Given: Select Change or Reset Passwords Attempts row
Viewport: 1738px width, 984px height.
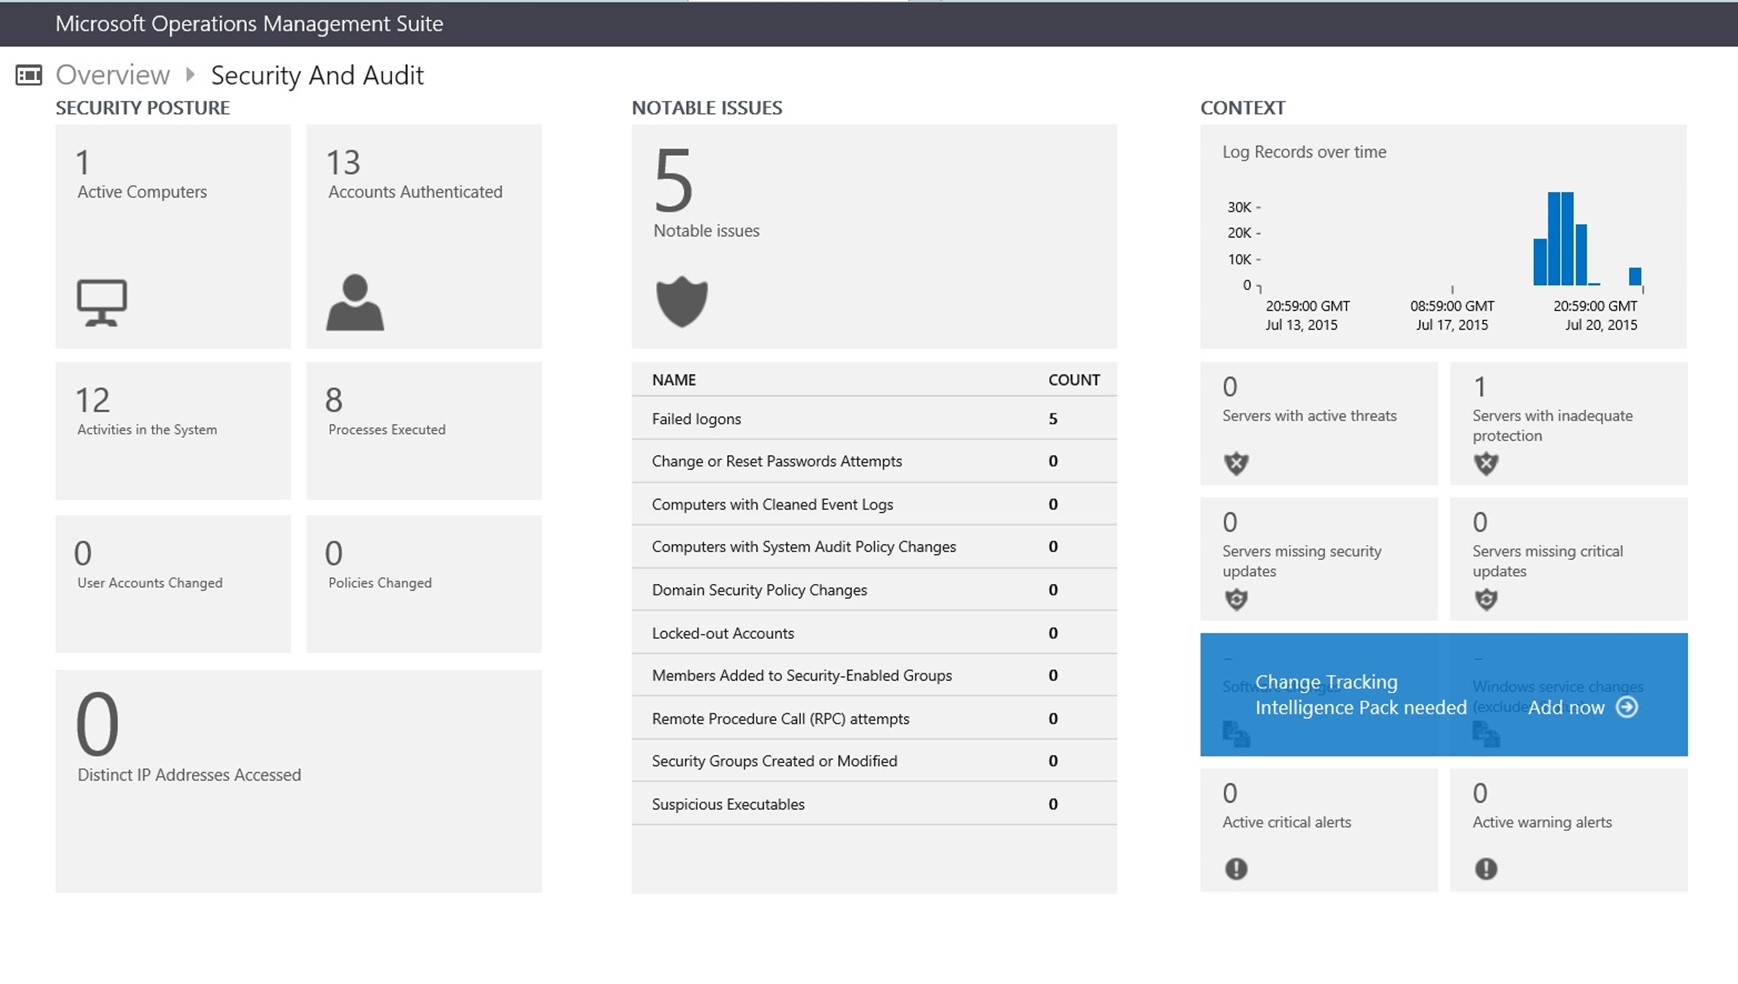Looking at the screenshot, I should [x=874, y=461].
